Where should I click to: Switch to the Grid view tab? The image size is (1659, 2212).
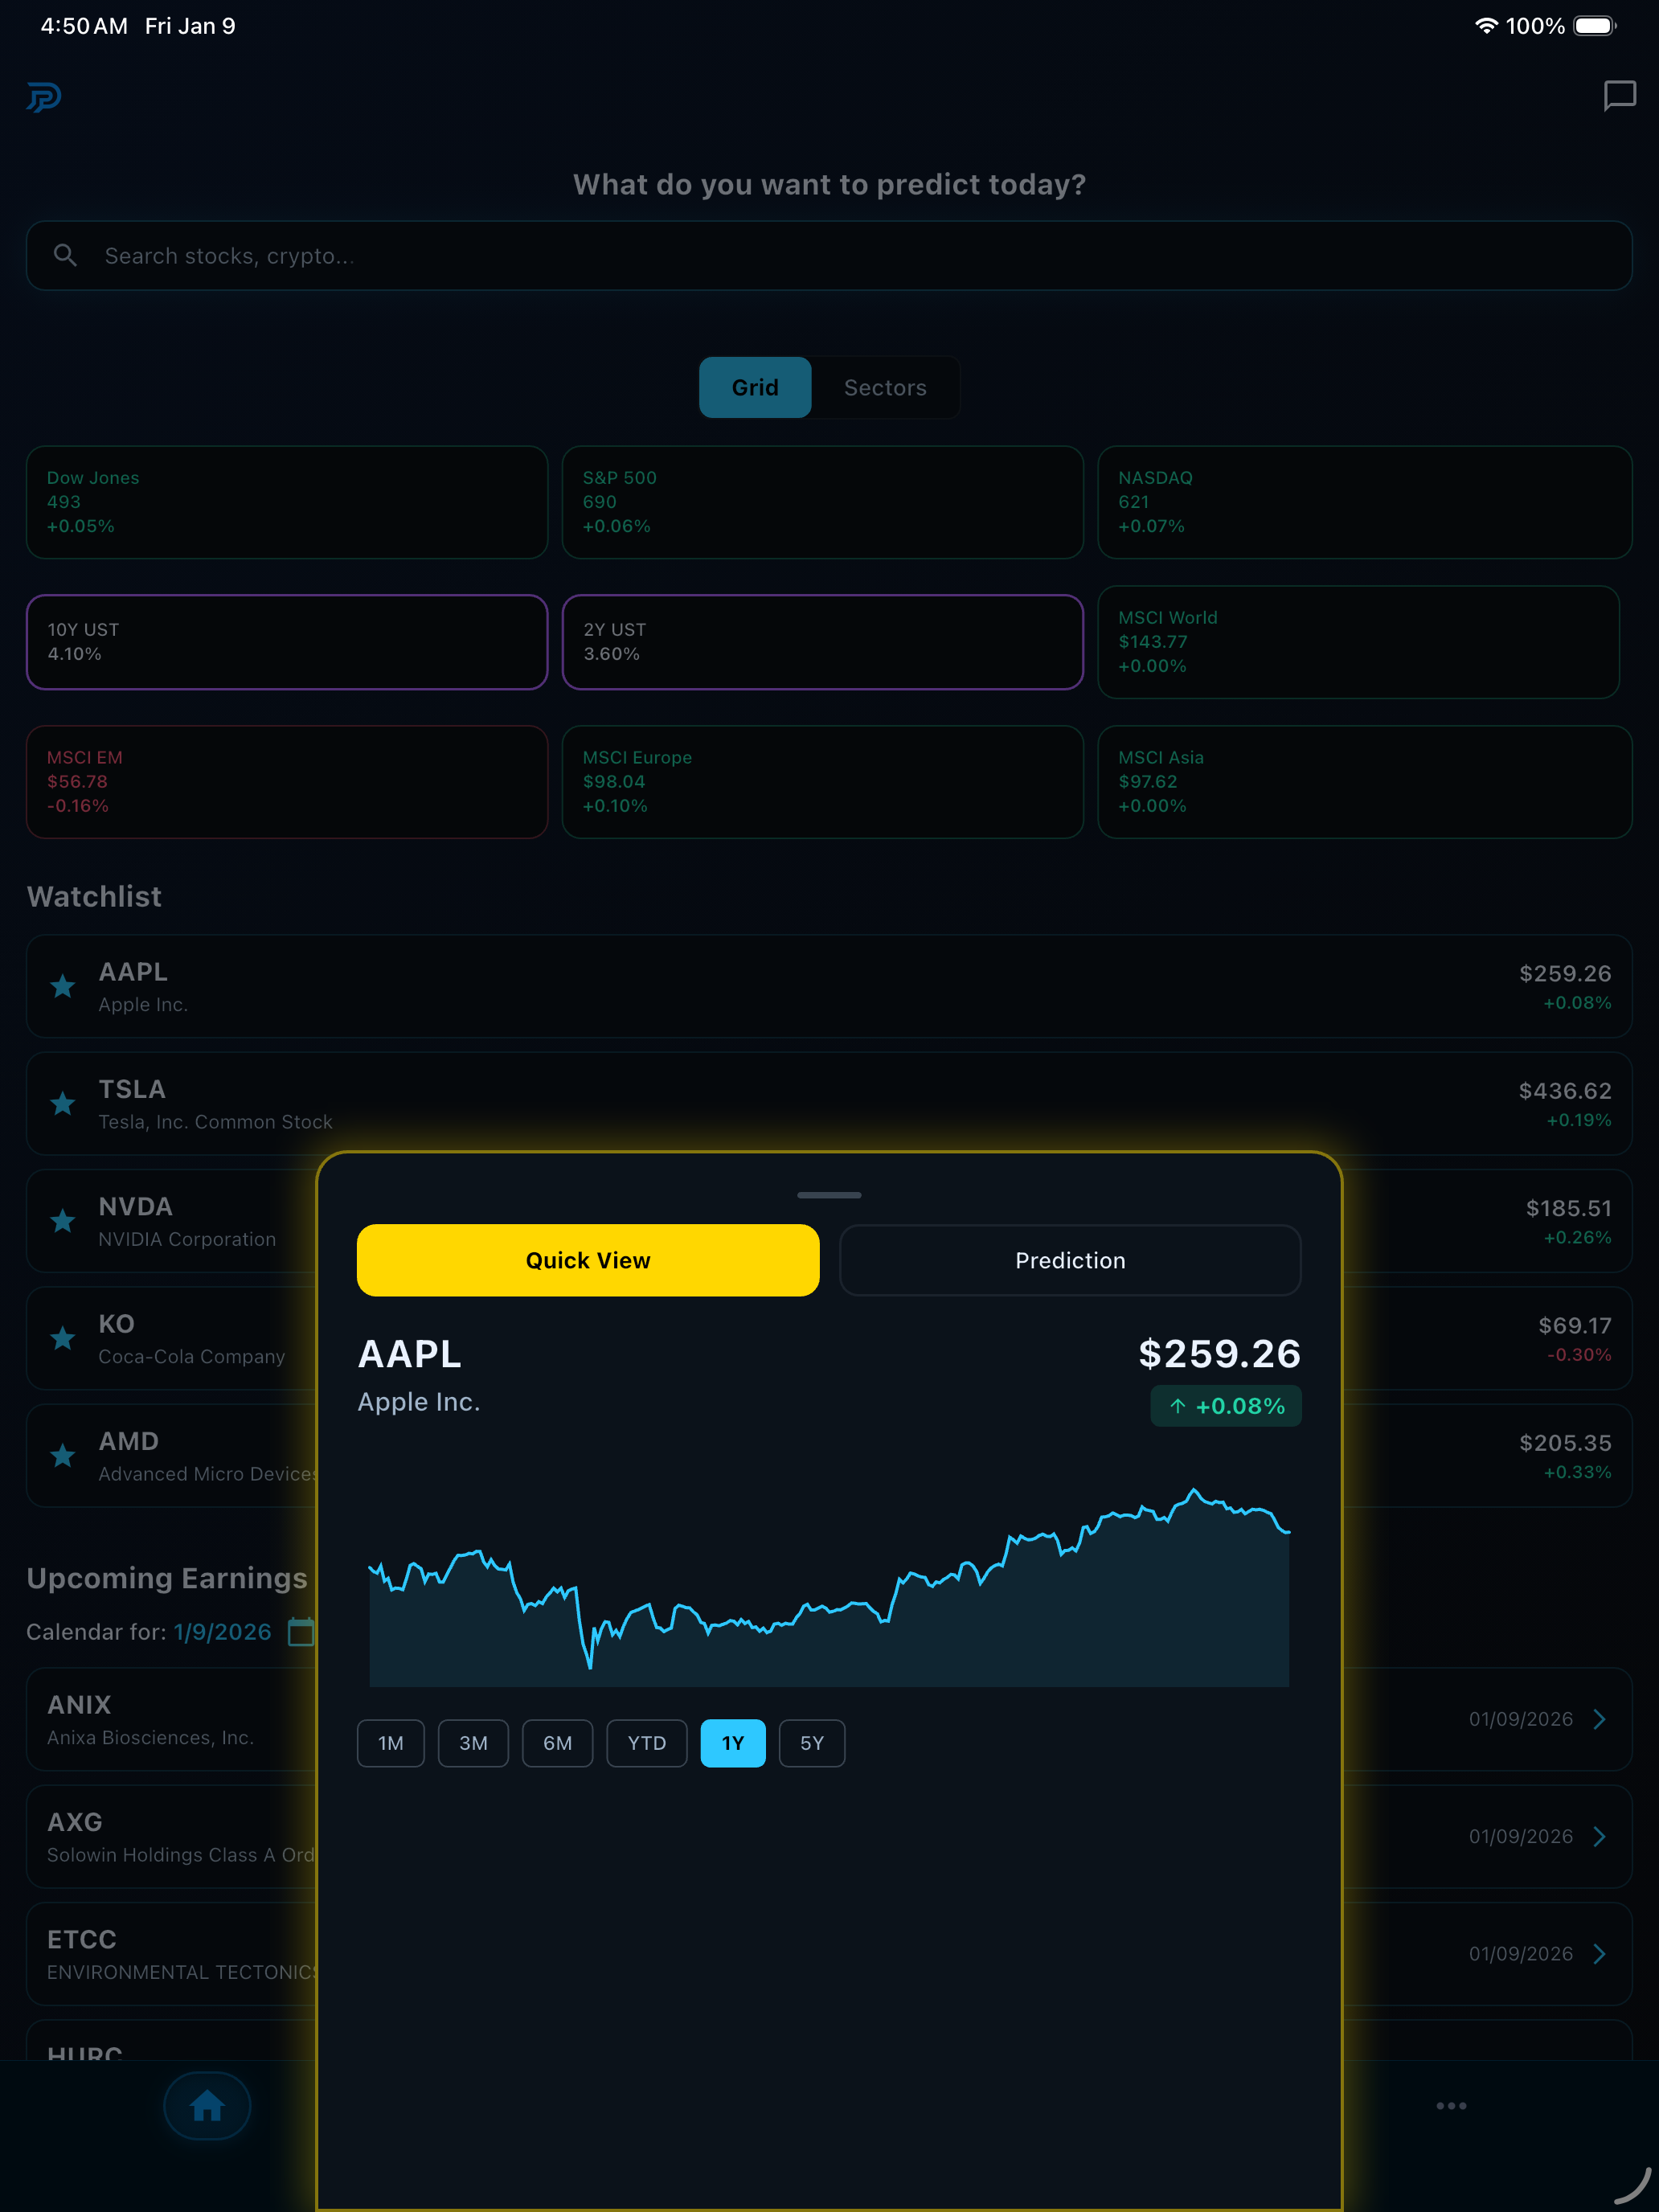click(755, 387)
